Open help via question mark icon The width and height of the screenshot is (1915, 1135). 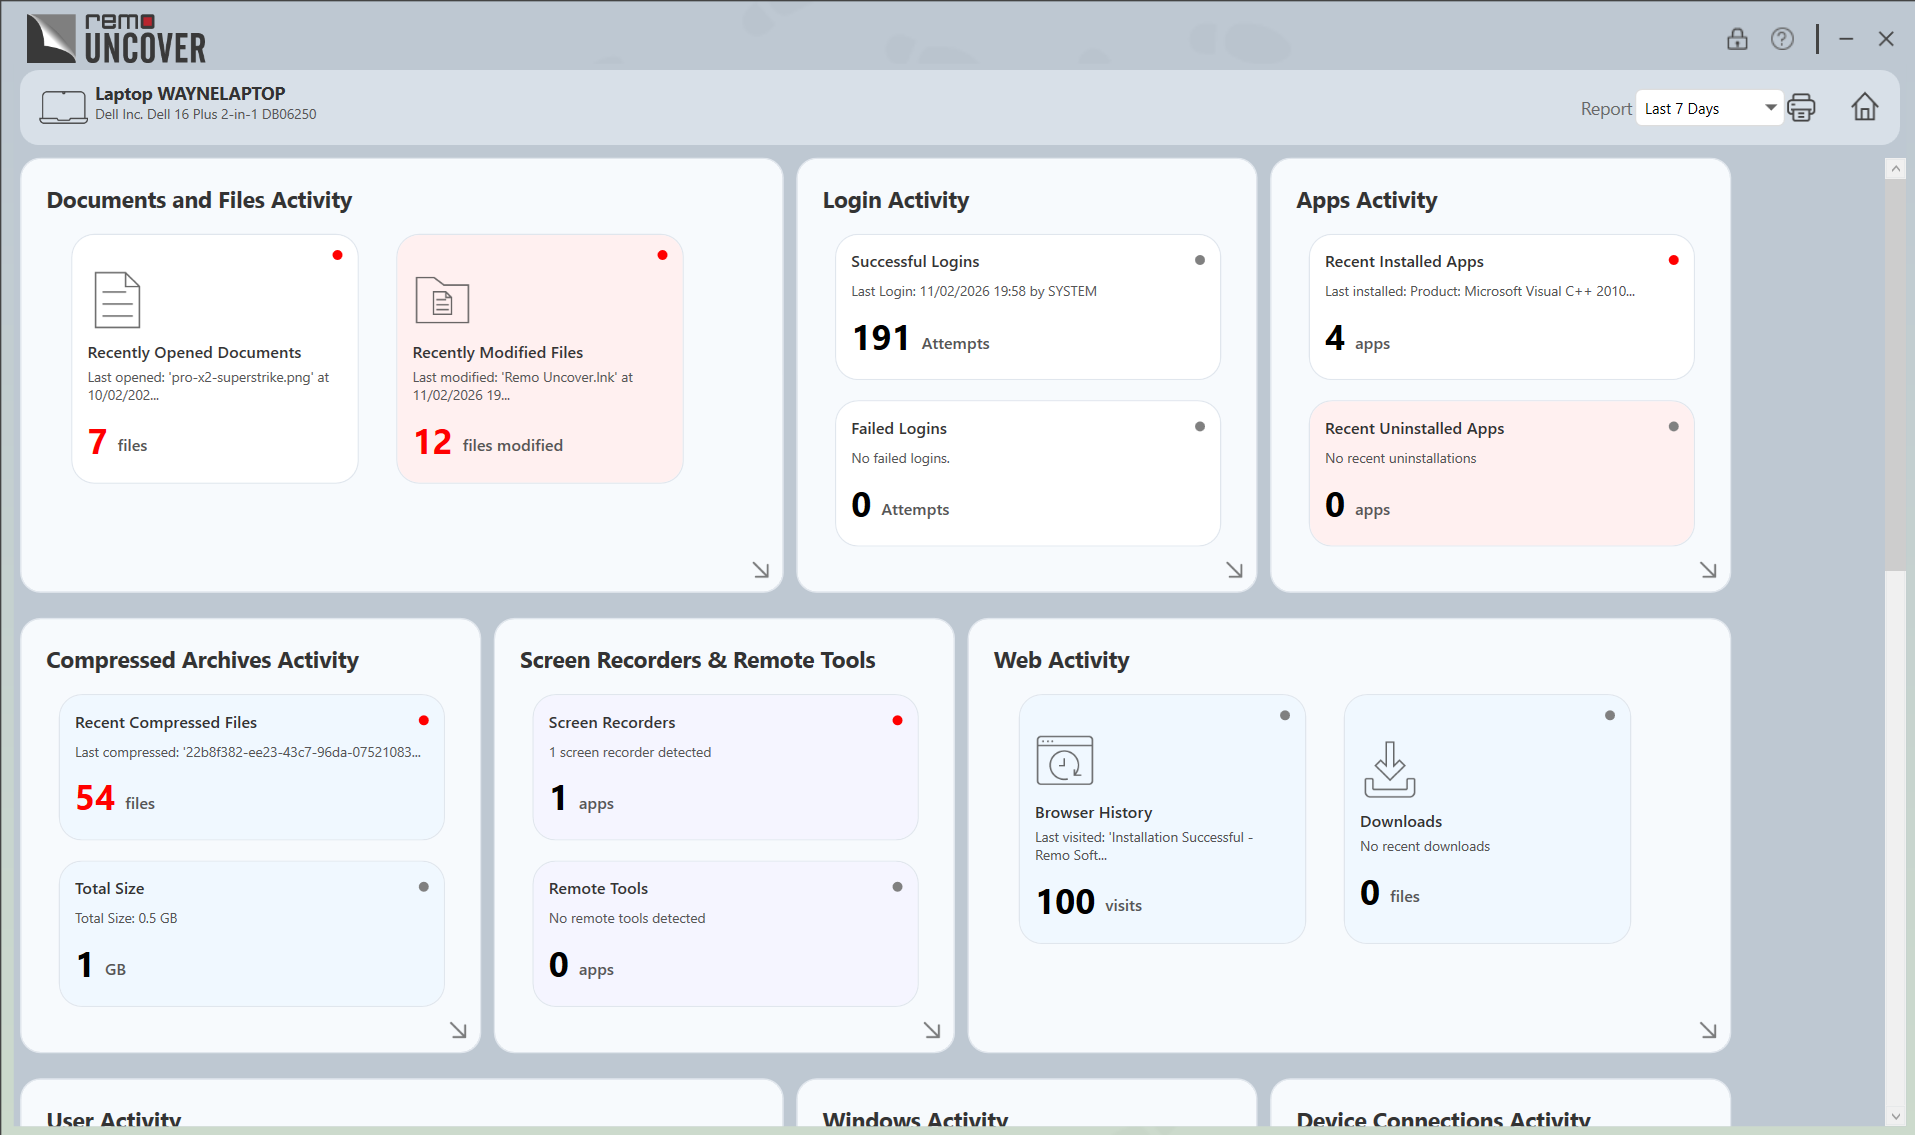click(x=1782, y=39)
